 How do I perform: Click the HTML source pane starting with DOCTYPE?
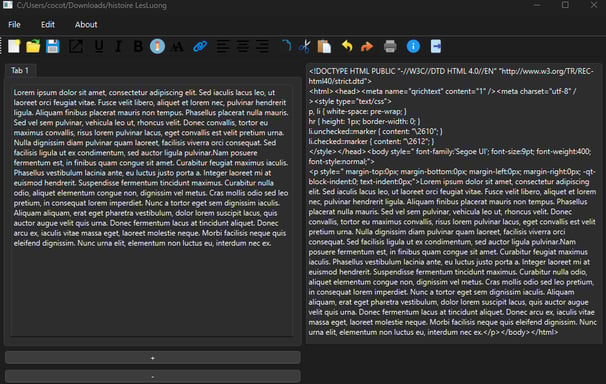(x=454, y=203)
